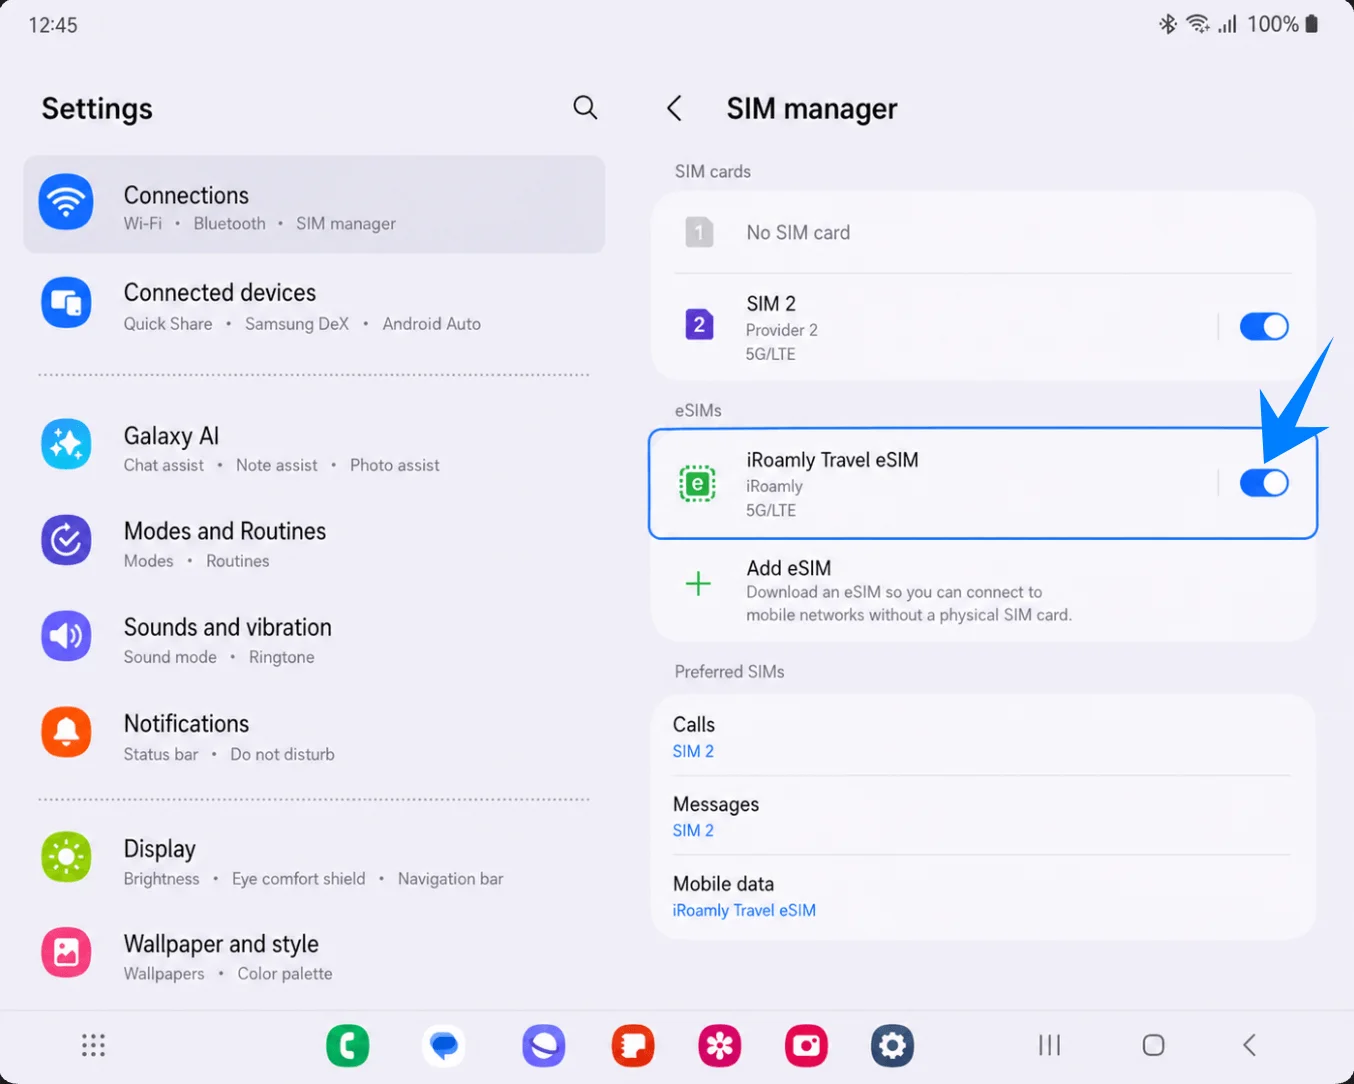The width and height of the screenshot is (1354, 1084).
Task: Tap the Notifications bell icon
Action: coord(66,732)
